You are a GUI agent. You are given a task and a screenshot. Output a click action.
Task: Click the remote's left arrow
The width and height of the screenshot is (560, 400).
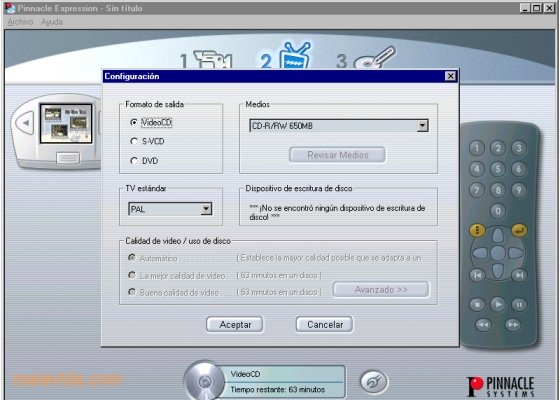click(x=480, y=253)
